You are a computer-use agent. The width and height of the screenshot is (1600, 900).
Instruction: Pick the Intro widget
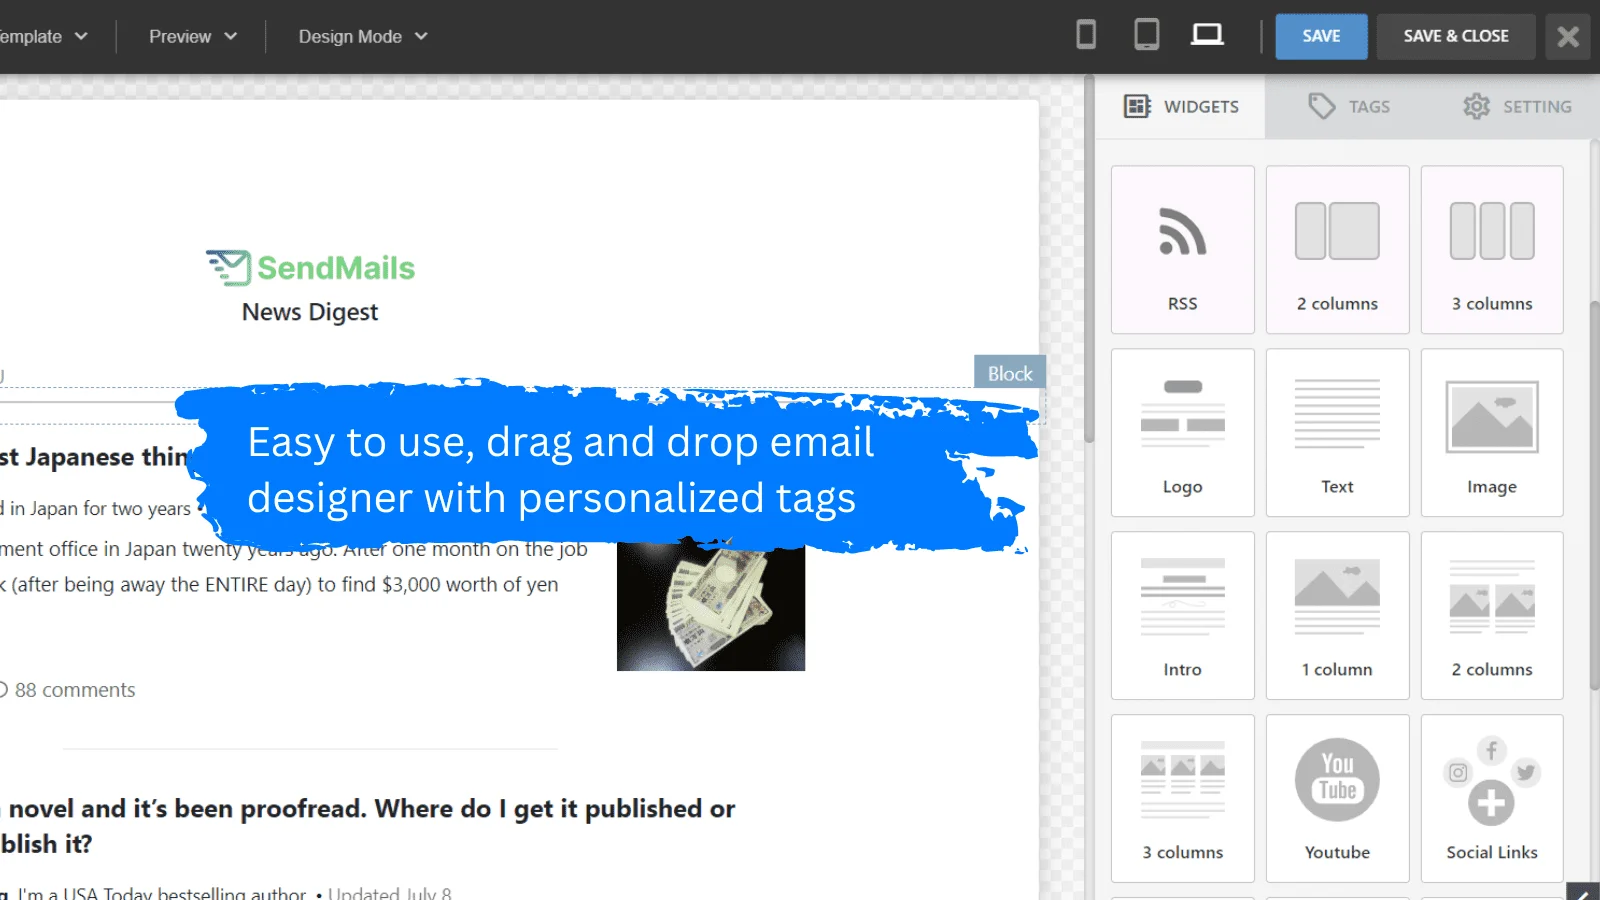[x=1182, y=615]
